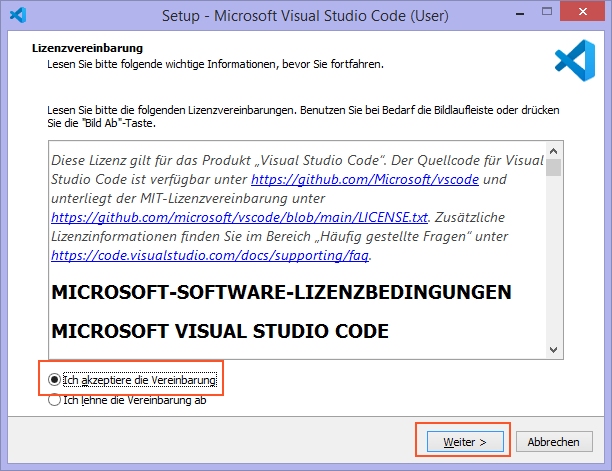Click the license scrollbar up arrow
This screenshot has width=612, height=471.
553,151
